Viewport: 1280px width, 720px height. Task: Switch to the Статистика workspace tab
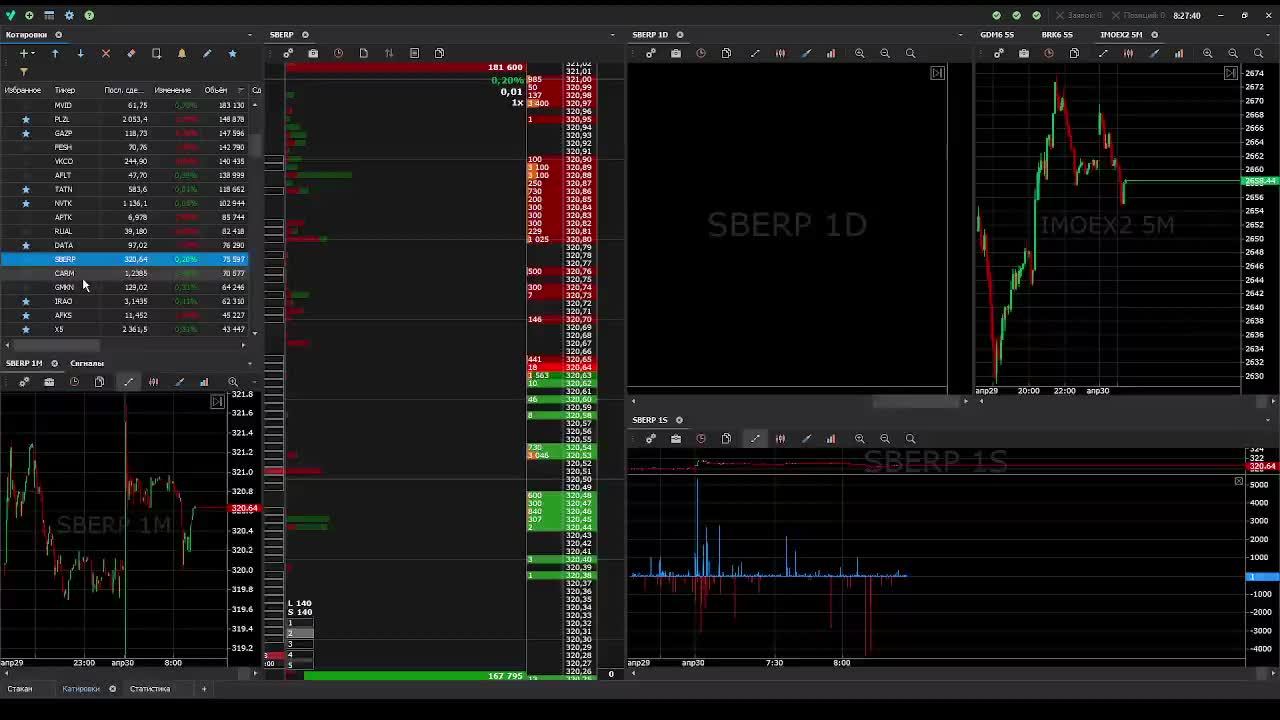(150, 689)
